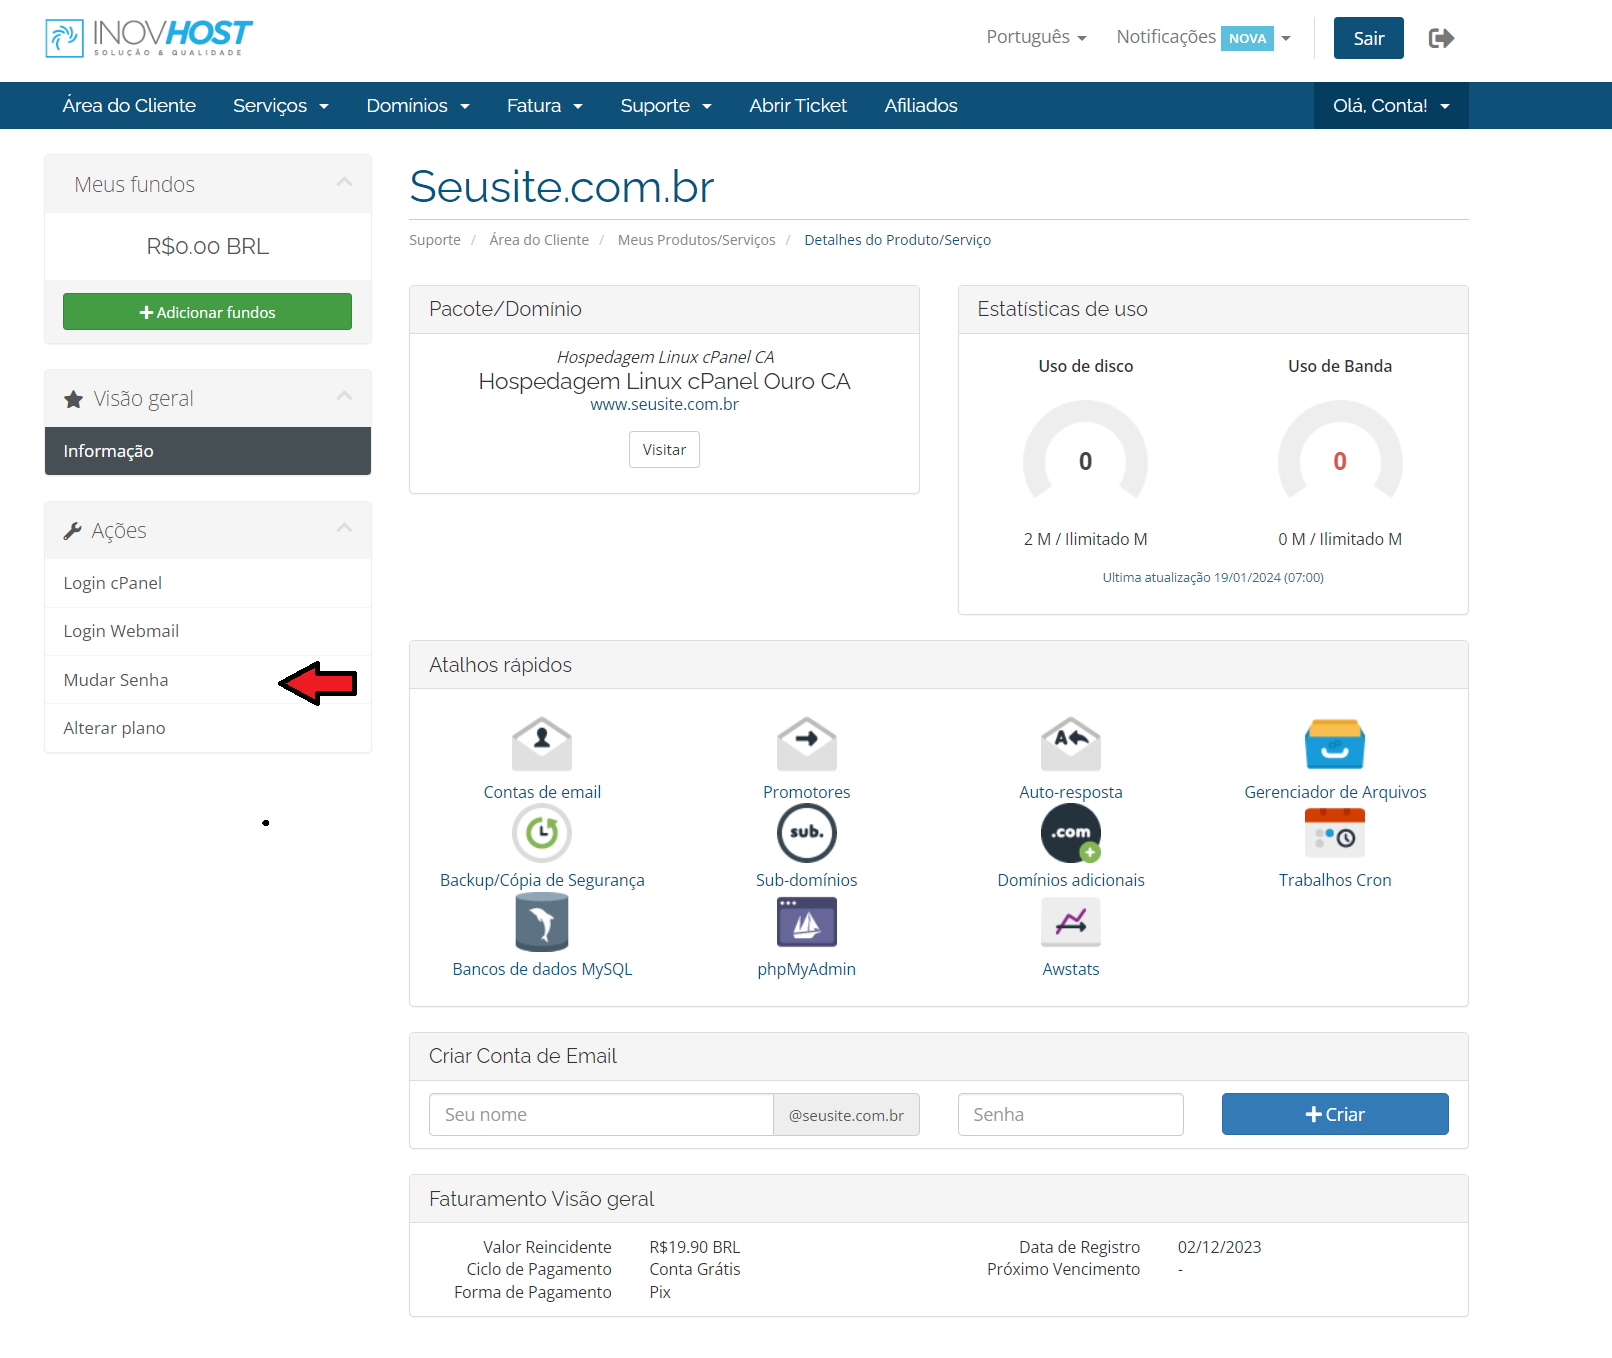1612x1358 pixels.
Task: Open the Auto-resposta icon
Action: click(1070, 744)
